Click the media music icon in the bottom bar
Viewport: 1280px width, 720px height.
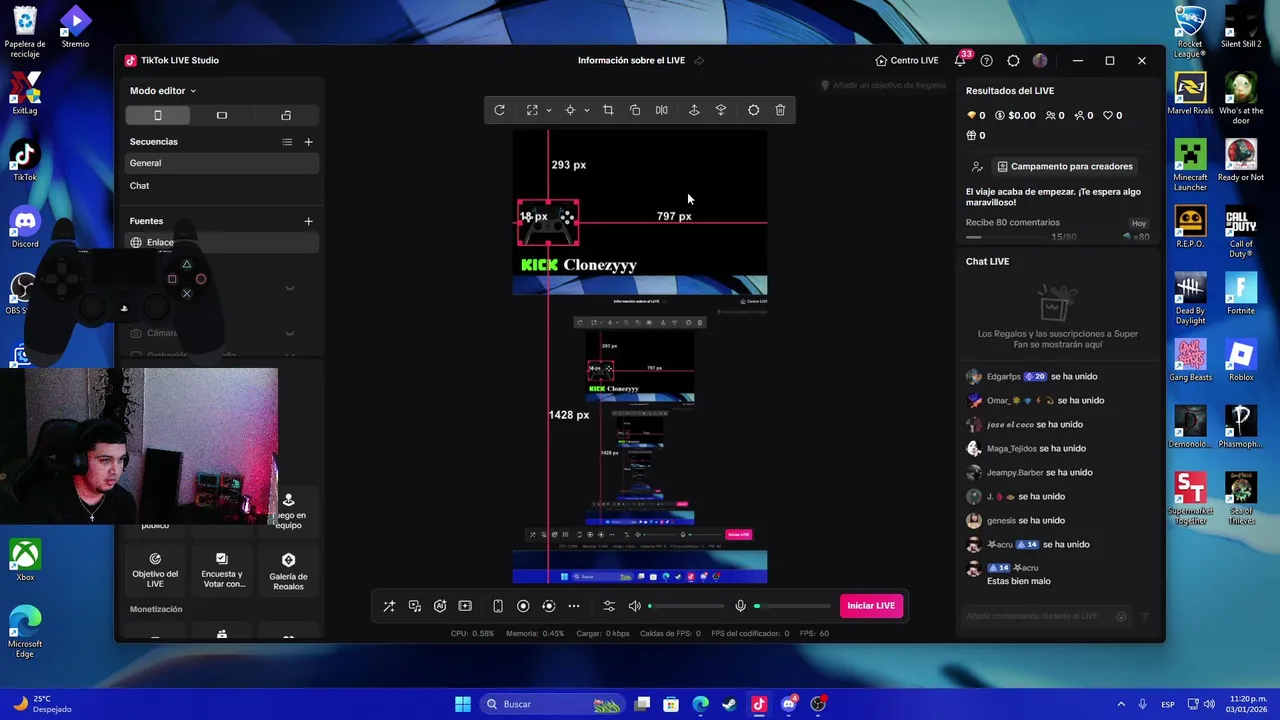pyautogui.click(x=415, y=606)
